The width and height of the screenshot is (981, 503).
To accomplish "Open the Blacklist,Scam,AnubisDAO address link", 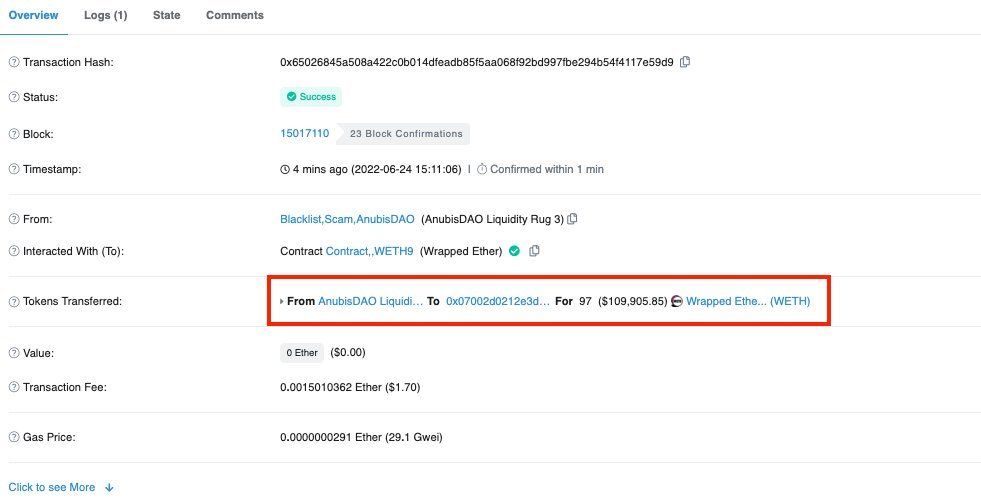I will (347, 219).
